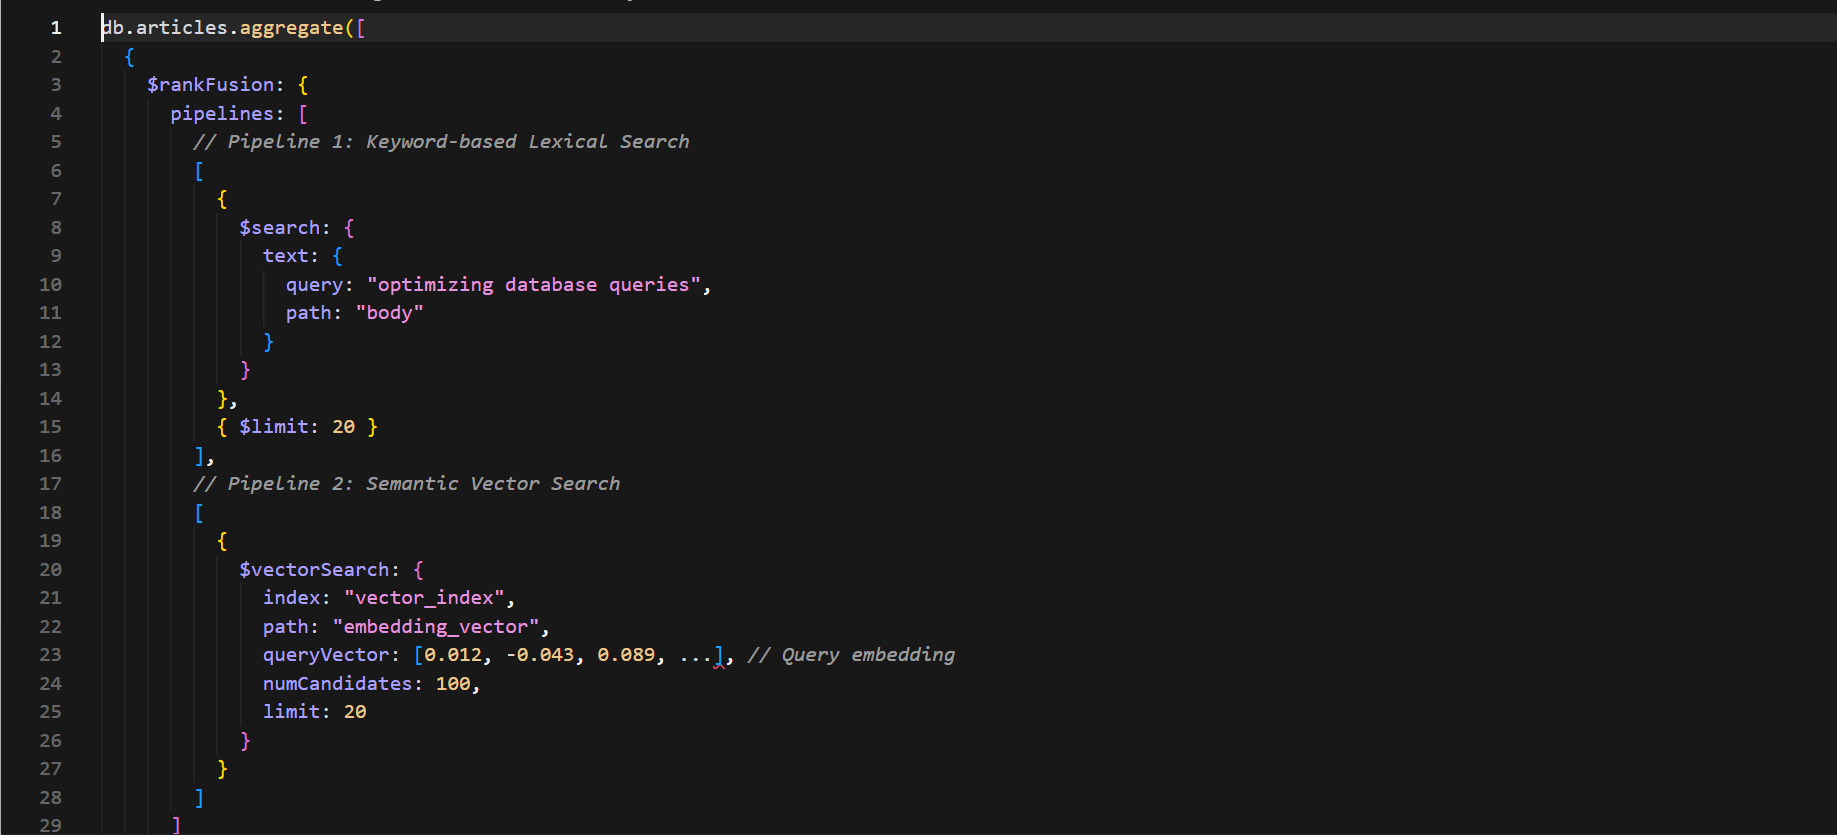Click the $limit stage operator
The width and height of the screenshot is (1837, 835).
click(x=273, y=427)
